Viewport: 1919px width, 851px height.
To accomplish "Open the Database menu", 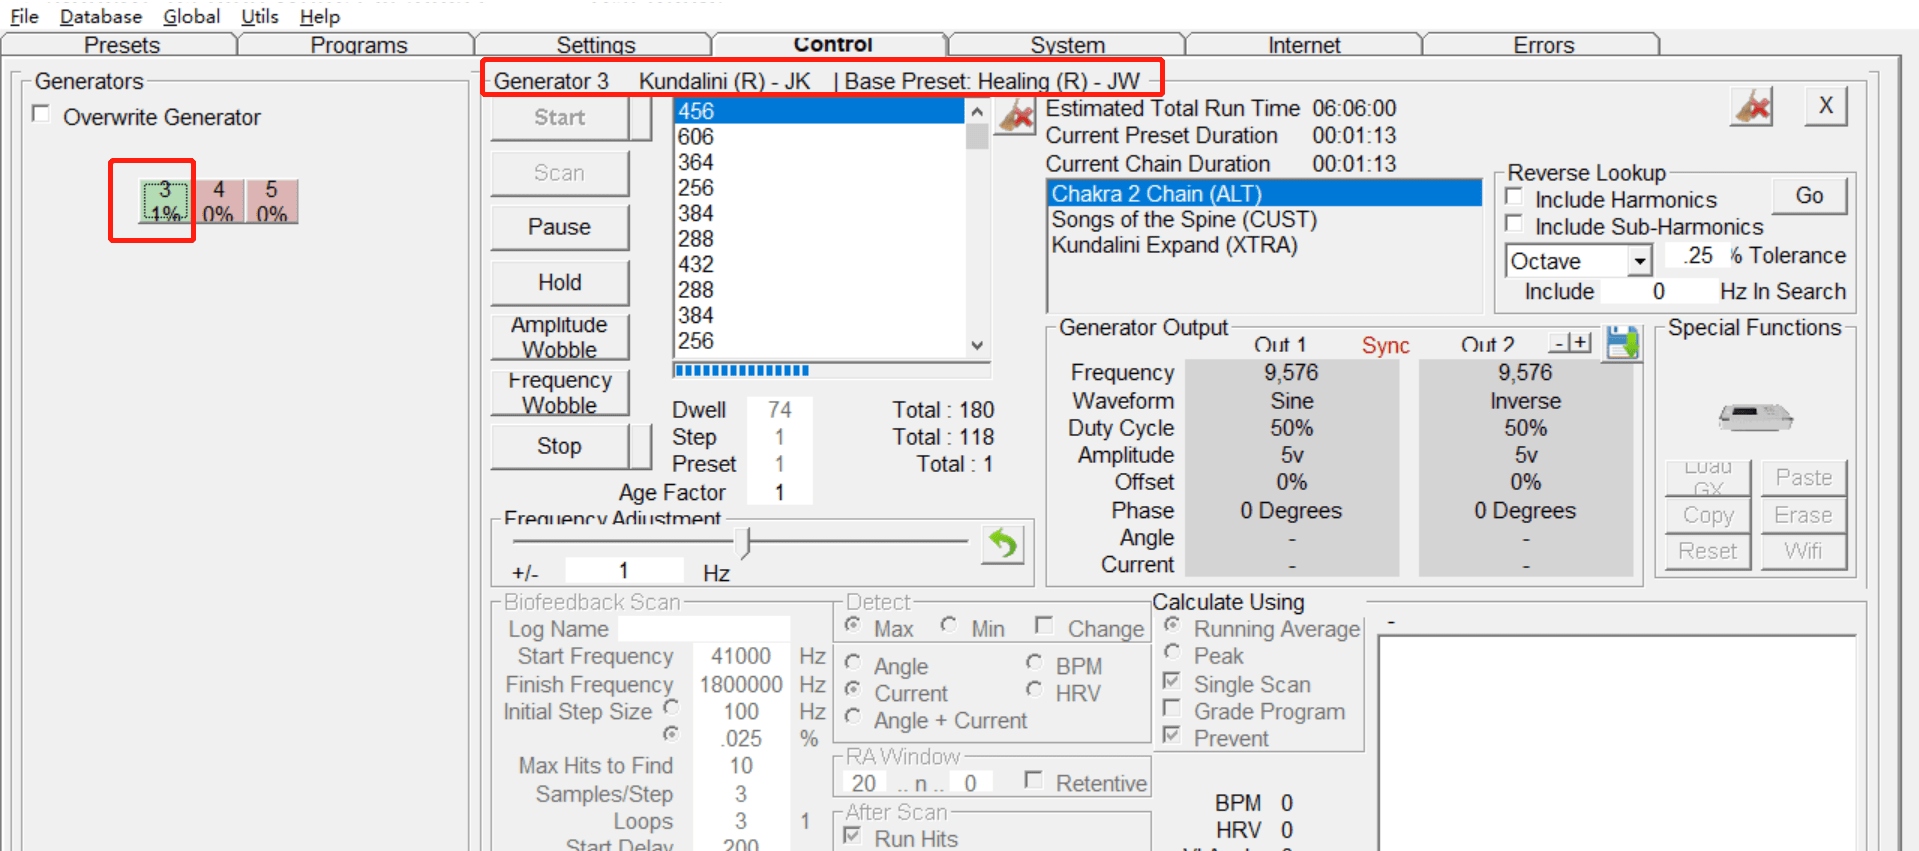I will (101, 16).
